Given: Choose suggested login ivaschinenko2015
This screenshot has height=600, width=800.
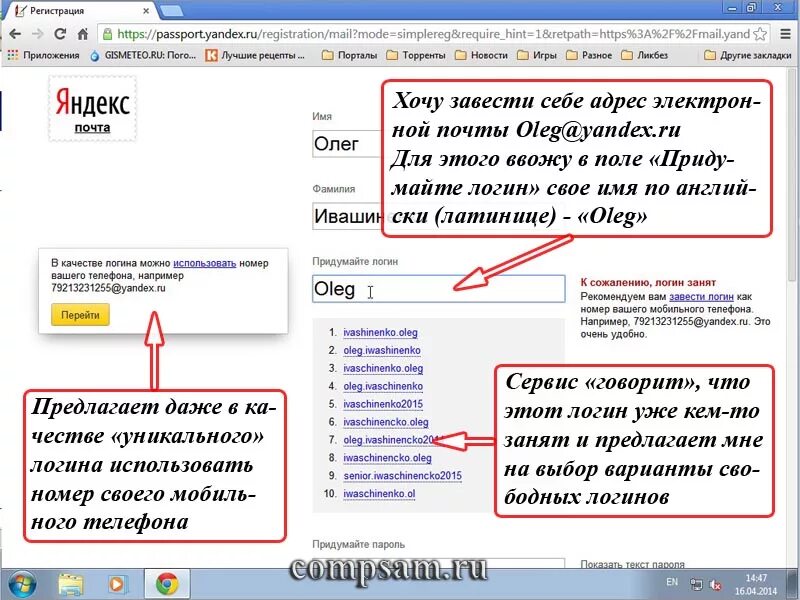Looking at the screenshot, I should (x=383, y=404).
